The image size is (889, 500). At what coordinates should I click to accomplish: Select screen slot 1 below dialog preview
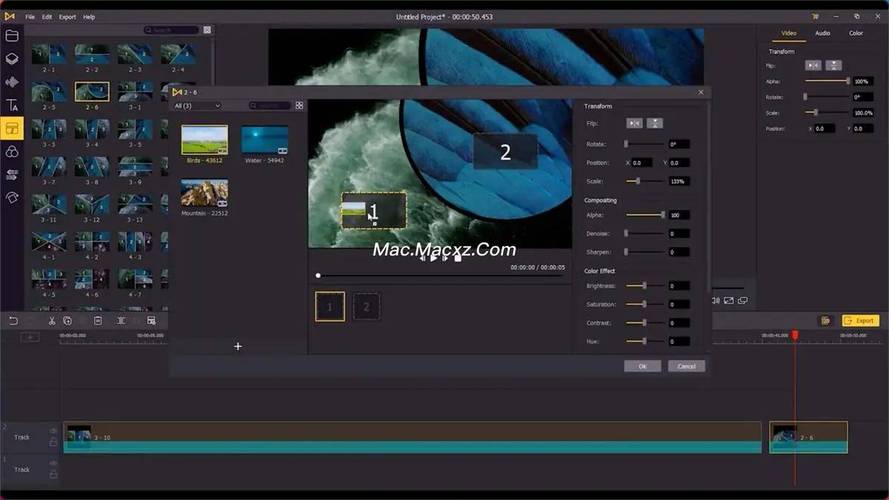click(x=330, y=307)
